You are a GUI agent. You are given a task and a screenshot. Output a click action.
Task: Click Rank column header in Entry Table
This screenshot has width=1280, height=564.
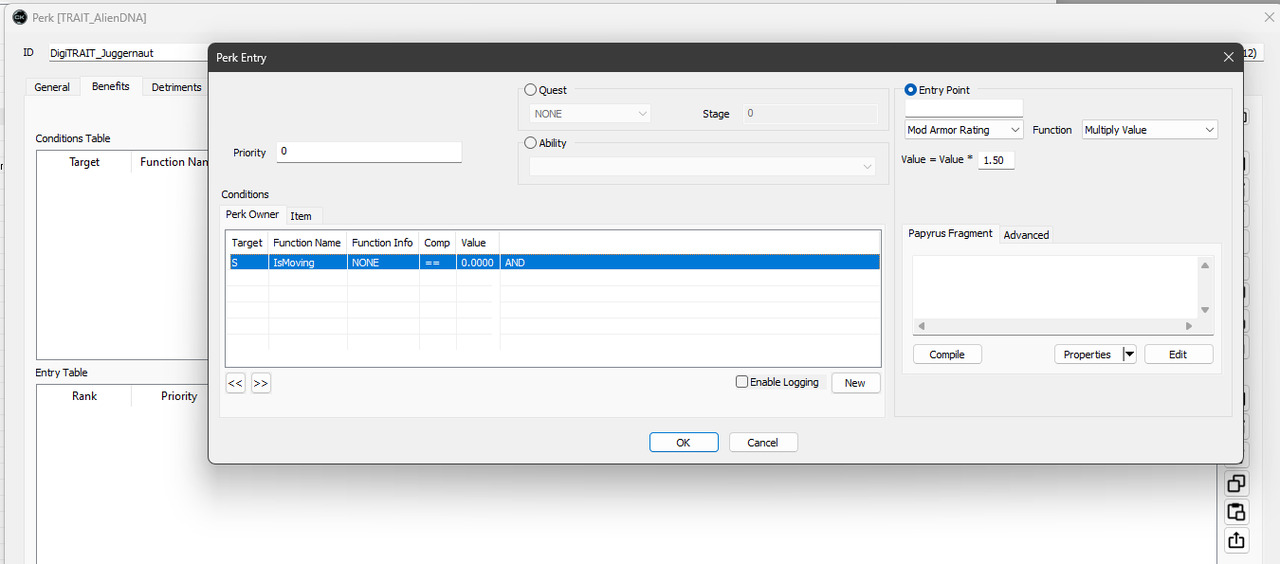tap(84, 396)
